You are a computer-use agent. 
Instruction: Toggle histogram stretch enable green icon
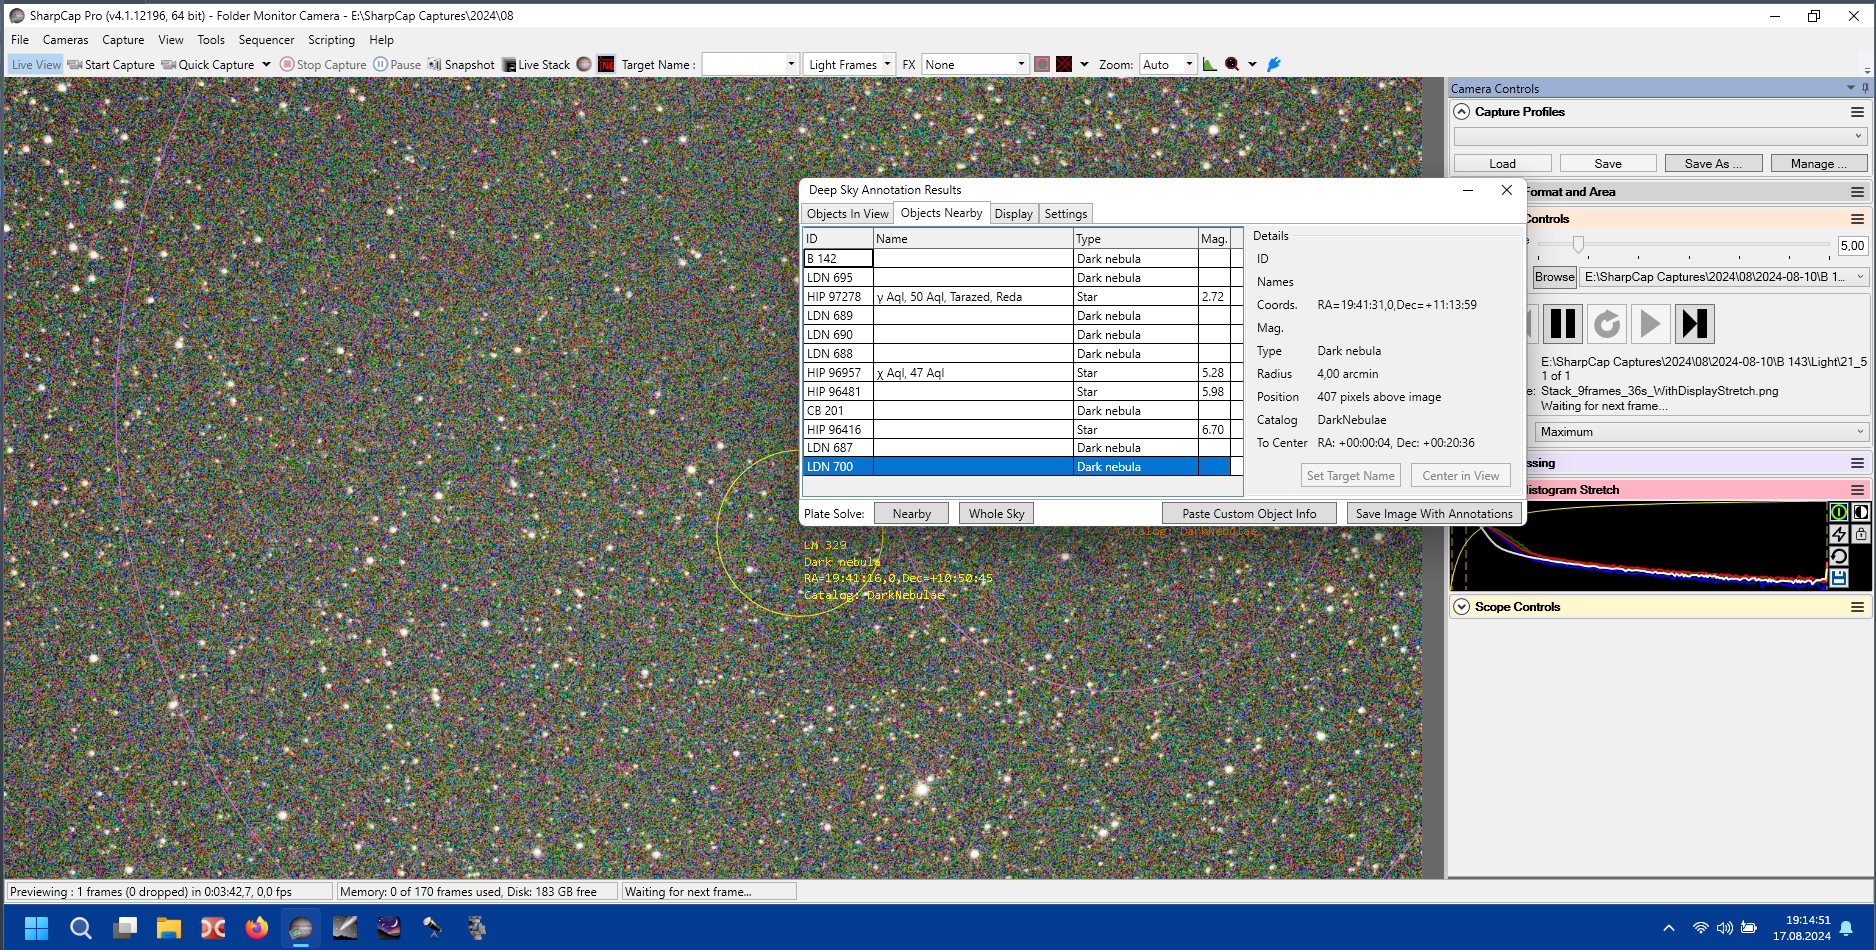click(x=1838, y=512)
